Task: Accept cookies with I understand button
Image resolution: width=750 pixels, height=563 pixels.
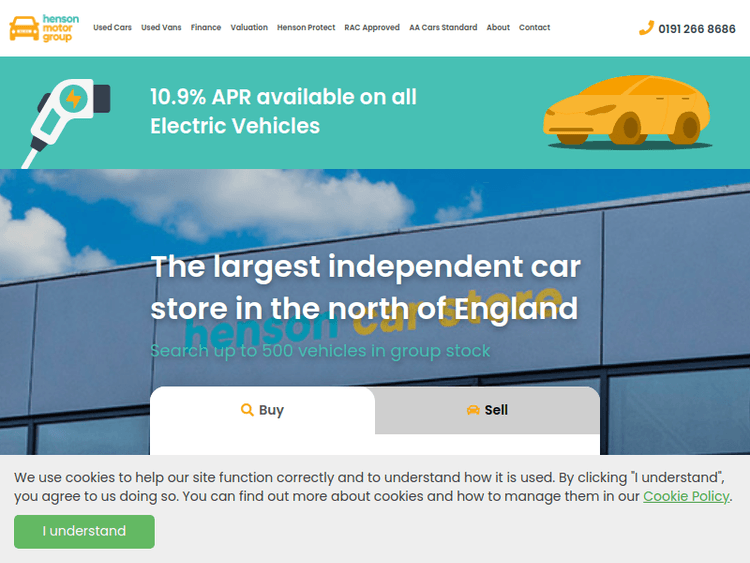Action: click(x=84, y=531)
